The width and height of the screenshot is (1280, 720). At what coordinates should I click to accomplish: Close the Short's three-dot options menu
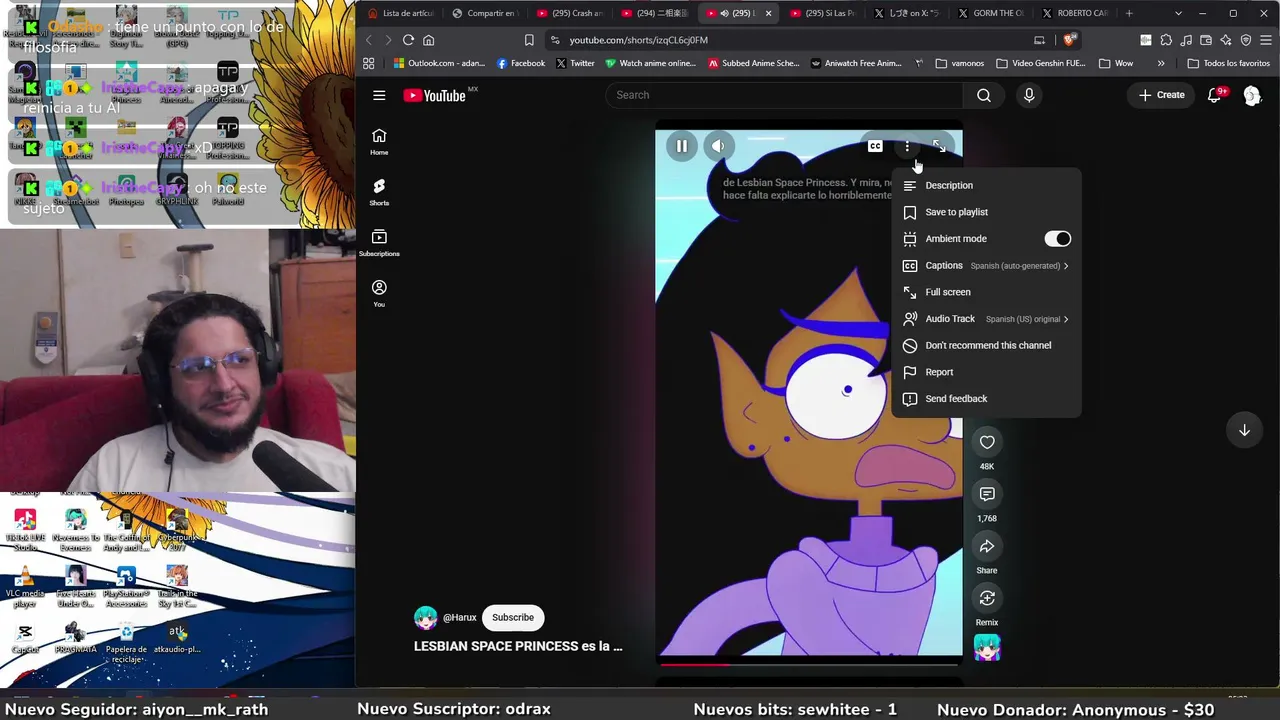coord(907,146)
